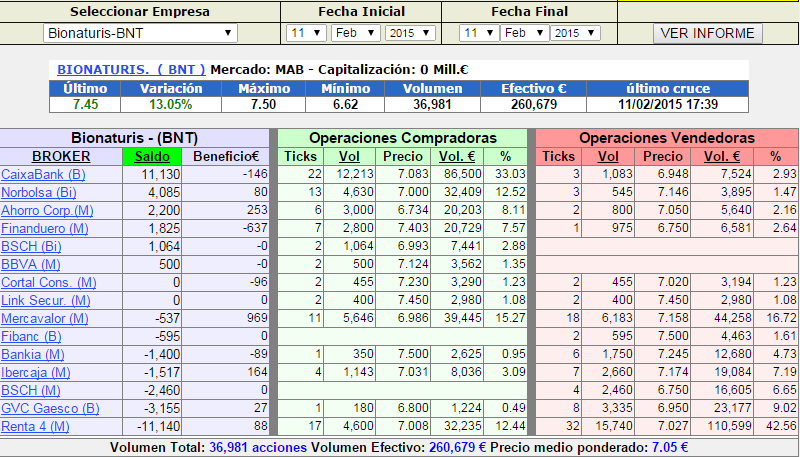Sort by Vol. € in Operaciones Vendedoras
Viewport: 800px width, 457px height.
(722, 157)
